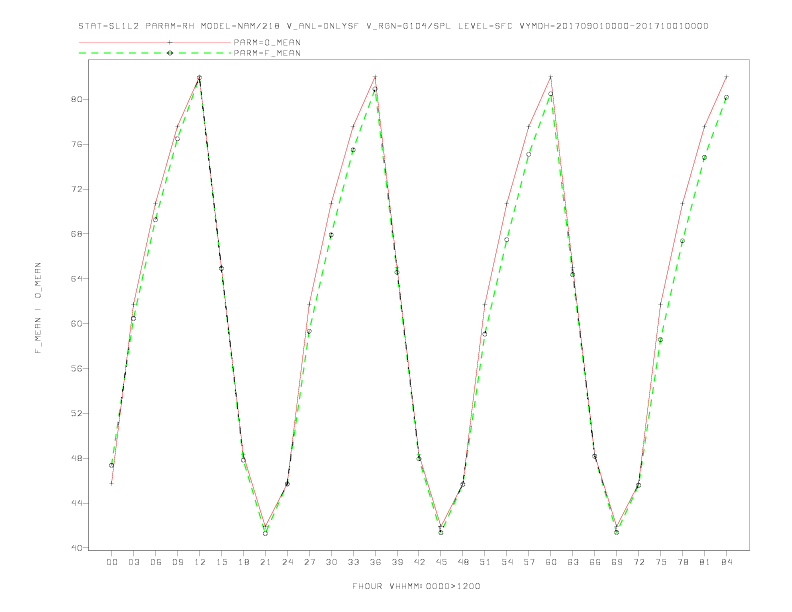The image size is (792, 612).
Task: Click the y-axis title F_MEAN | O_MEAN
Action: [38, 308]
